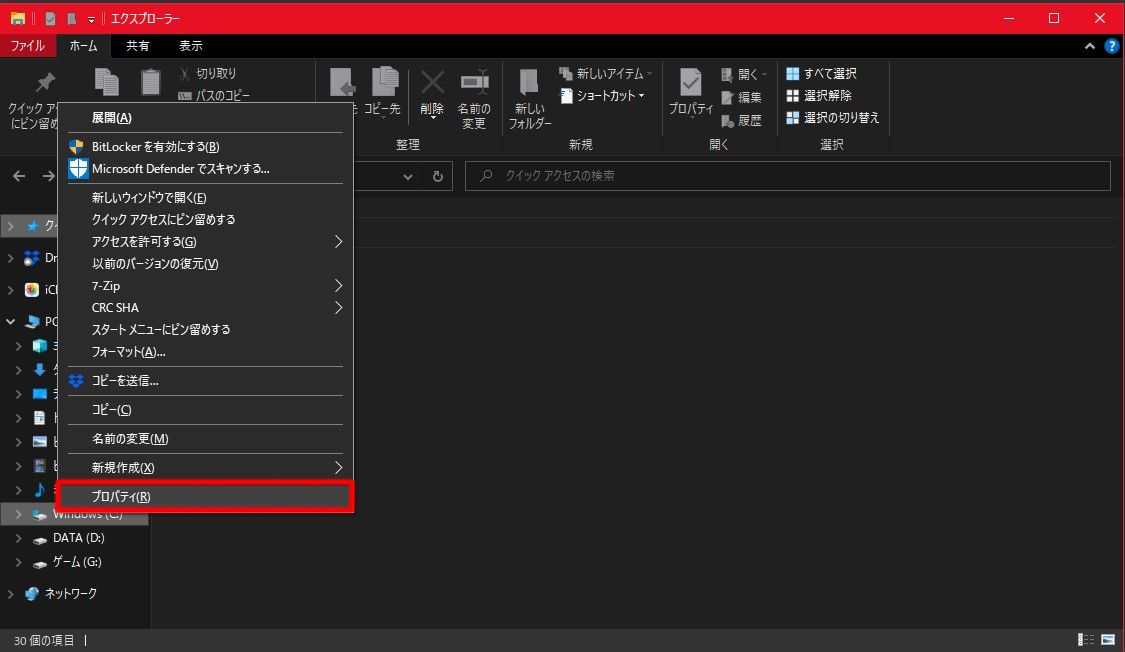Click Select All (すべて選択) in ribbon
This screenshot has width=1125, height=652.
pos(821,74)
